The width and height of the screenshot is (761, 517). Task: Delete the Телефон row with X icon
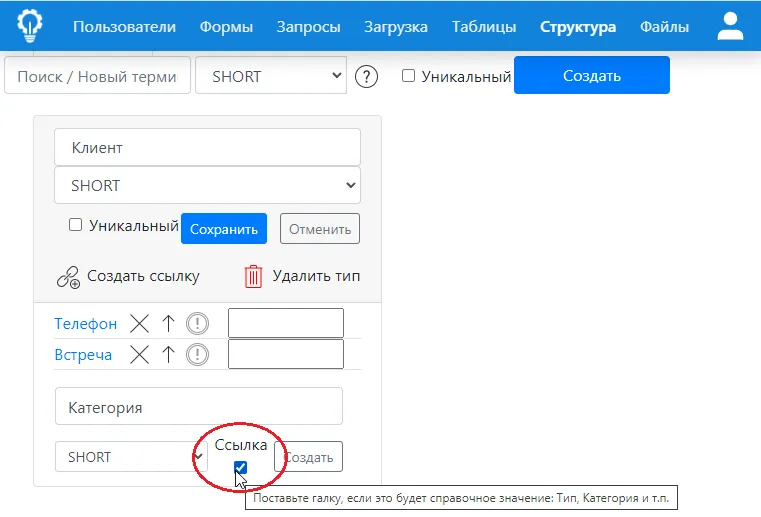pyautogui.click(x=139, y=323)
